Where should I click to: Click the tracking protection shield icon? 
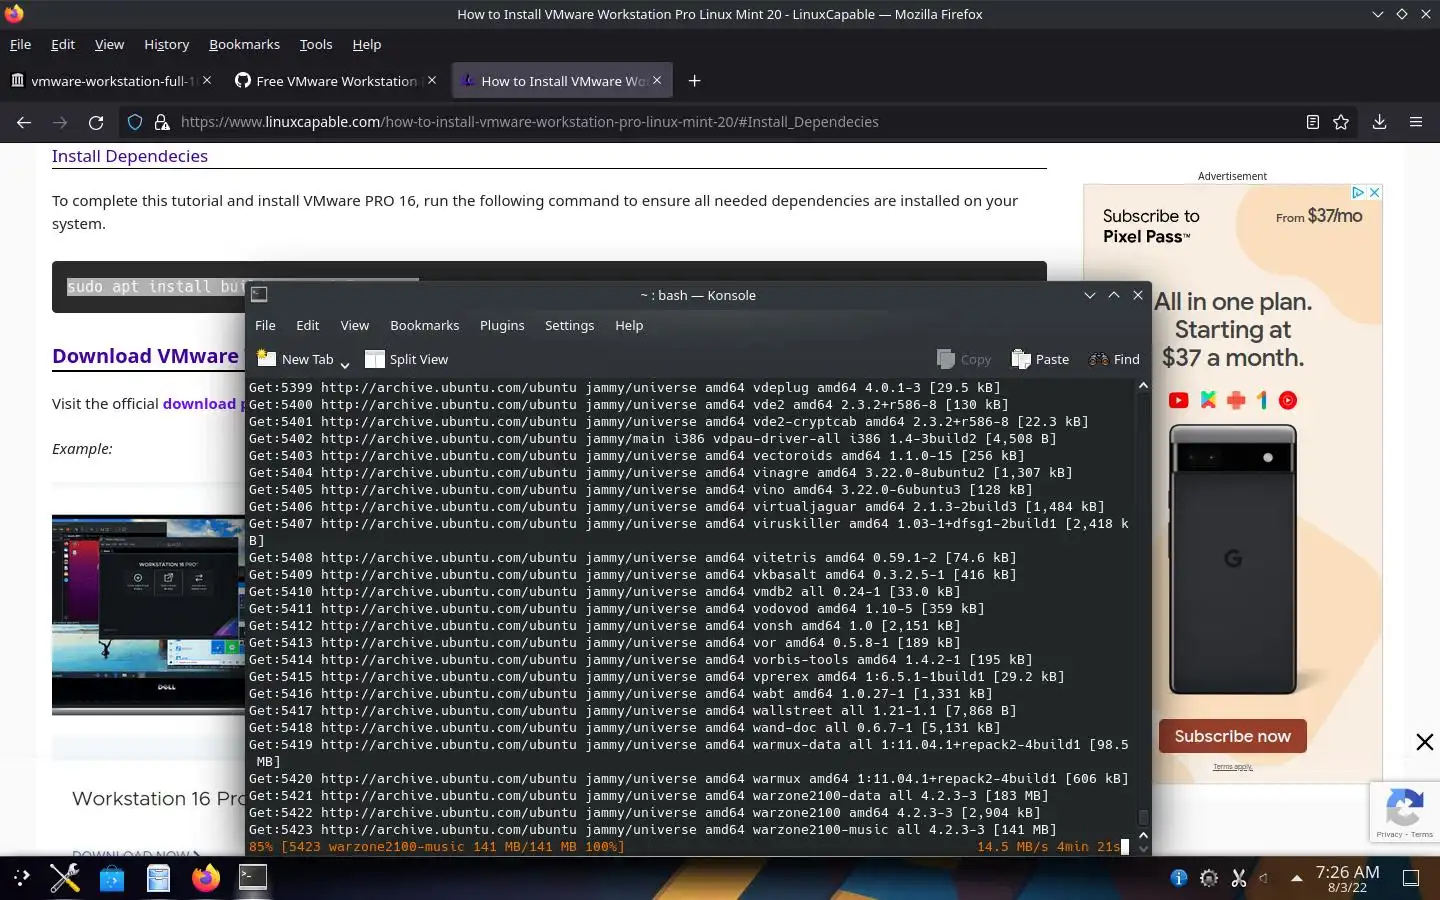coord(135,122)
